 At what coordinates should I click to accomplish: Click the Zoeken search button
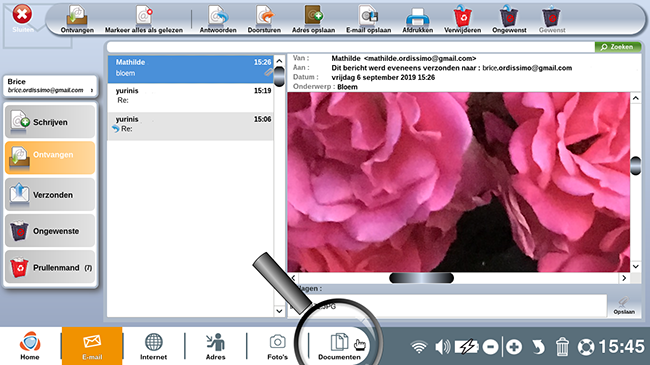click(x=618, y=47)
